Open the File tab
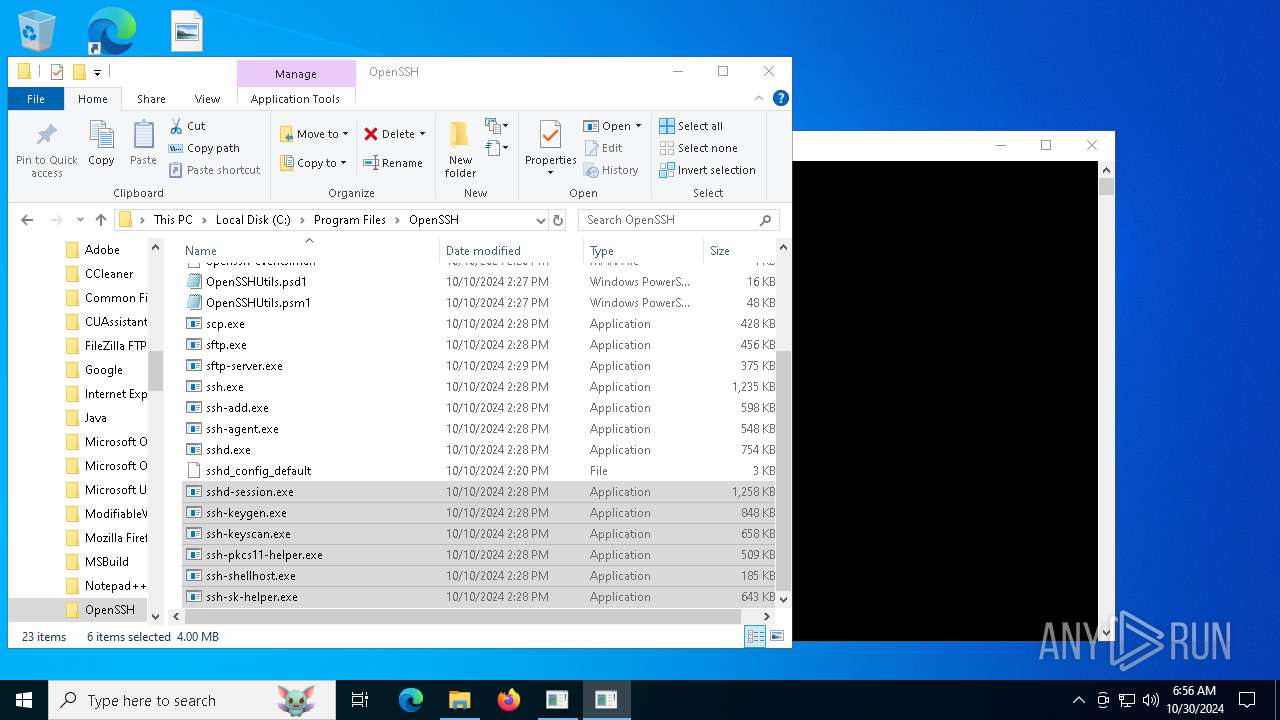Viewport: 1280px width, 720px height. click(36, 99)
